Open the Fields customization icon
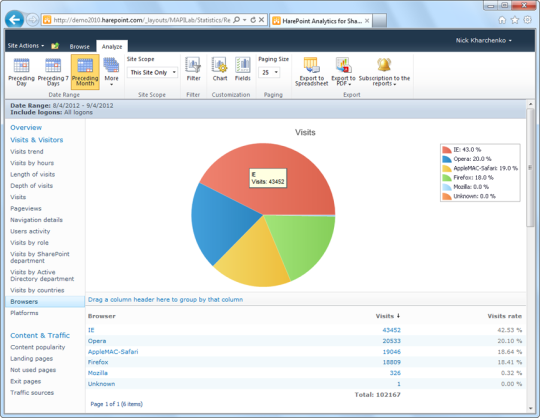Viewport: 540px width, 418px height. [x=243, y=69]
